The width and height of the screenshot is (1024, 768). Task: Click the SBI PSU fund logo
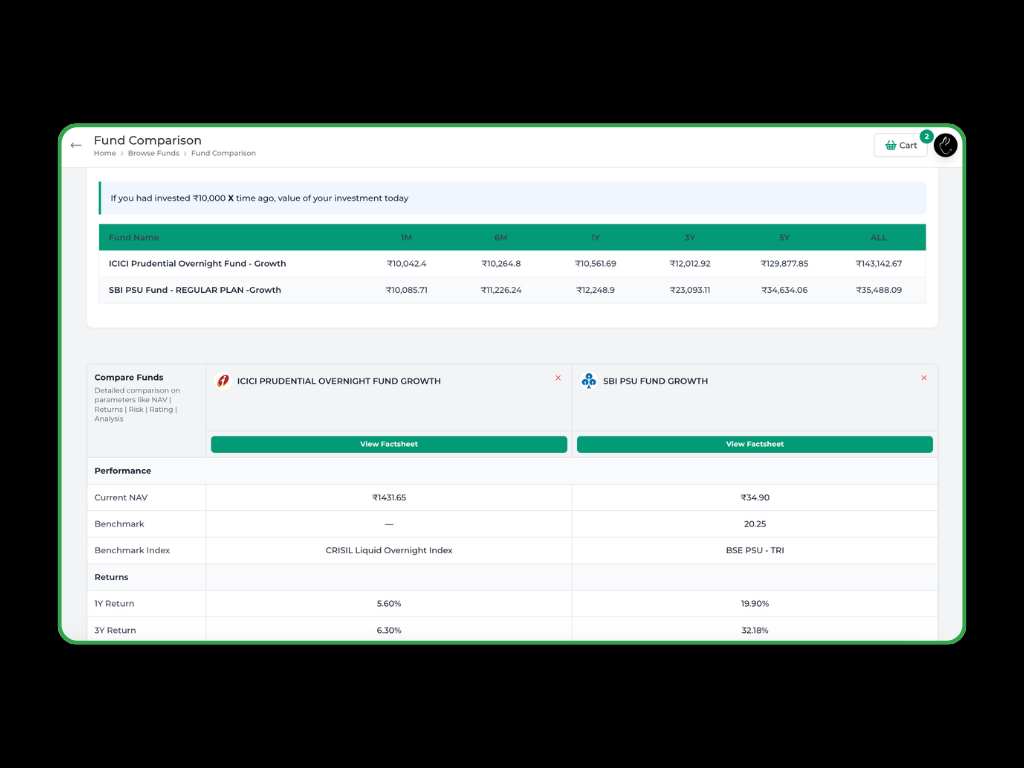(589, 381)
